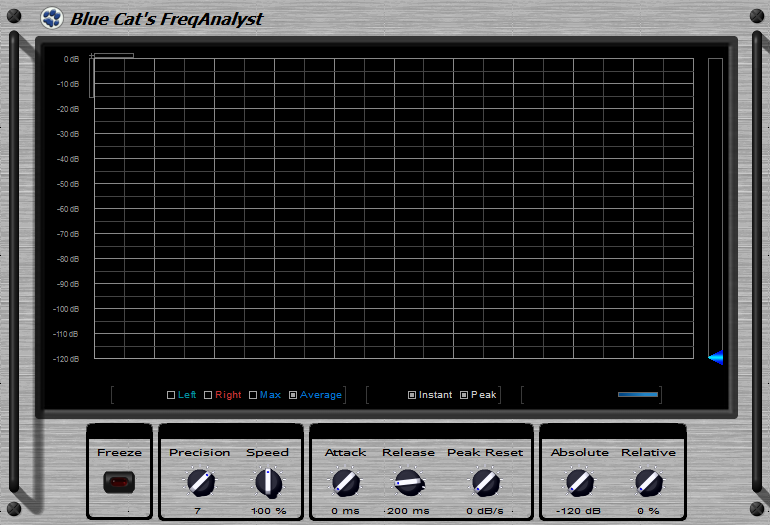Image resolution: width=770 pixels, height=525 pixels.
Task: Click the Speed knob
Action: pos(268,482)
